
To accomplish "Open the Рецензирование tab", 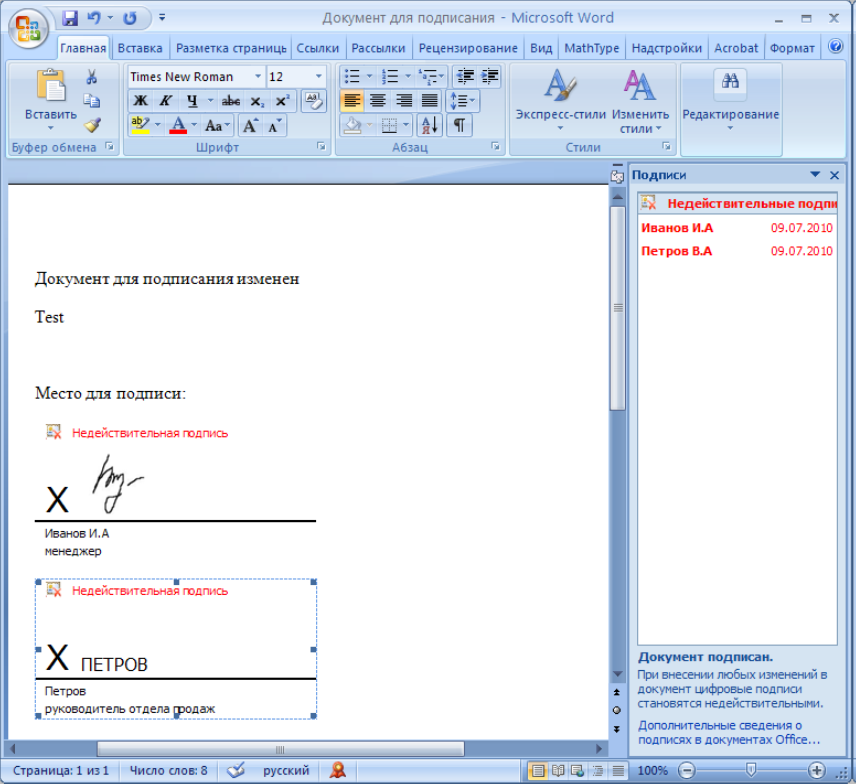I will [468, 48].
